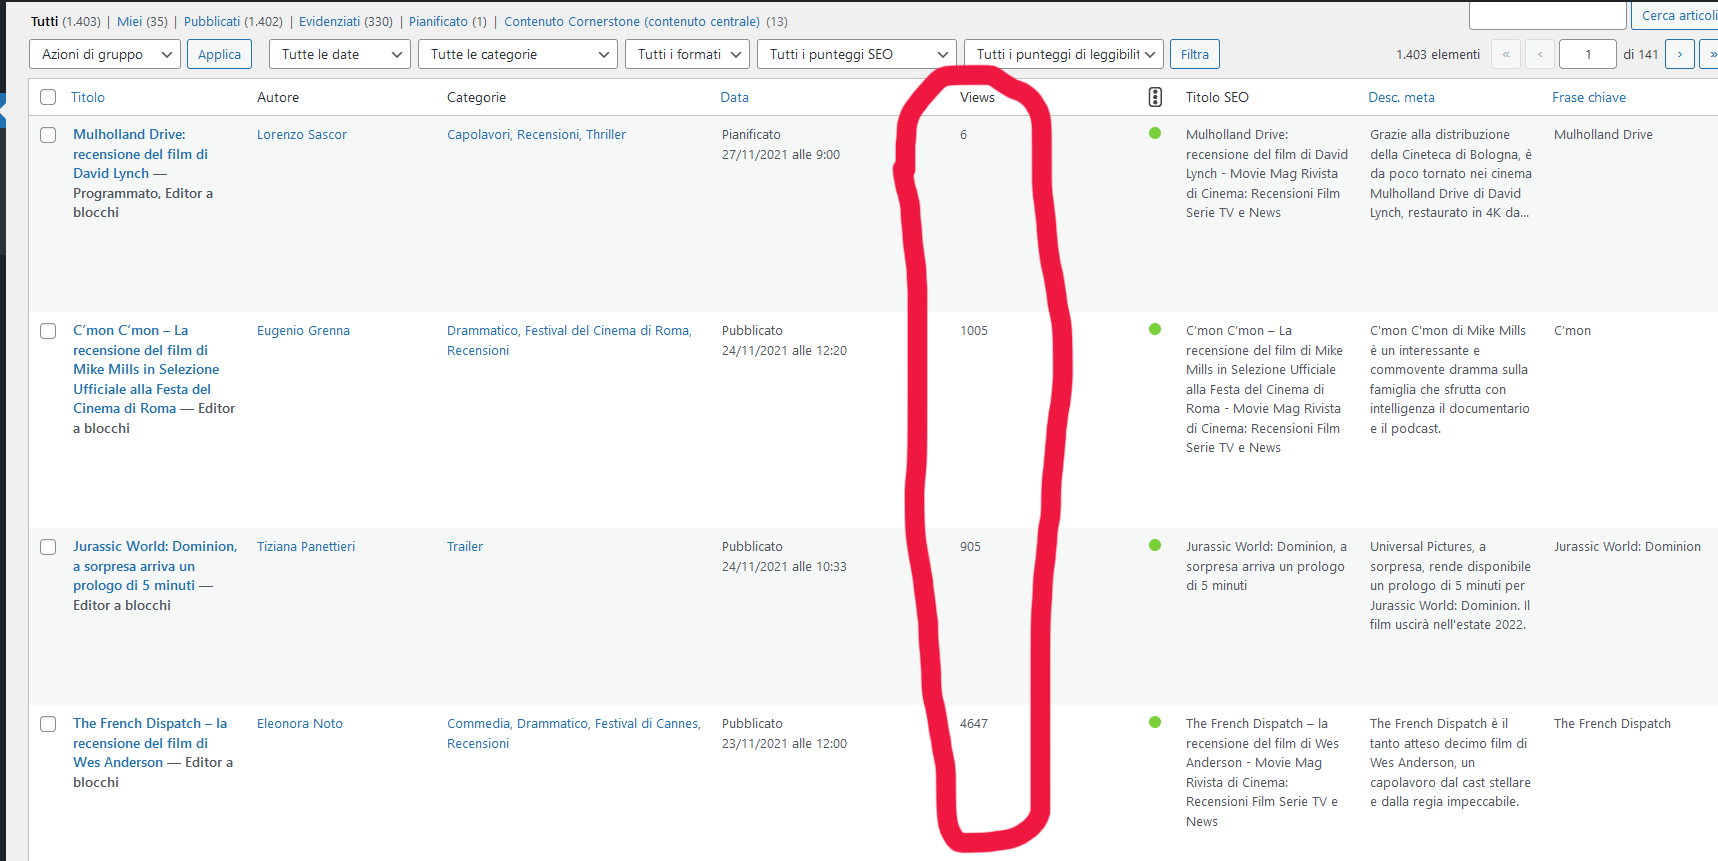Click the 905 views value
This screenshot has width=1718, height=861.
click(970, 546)
